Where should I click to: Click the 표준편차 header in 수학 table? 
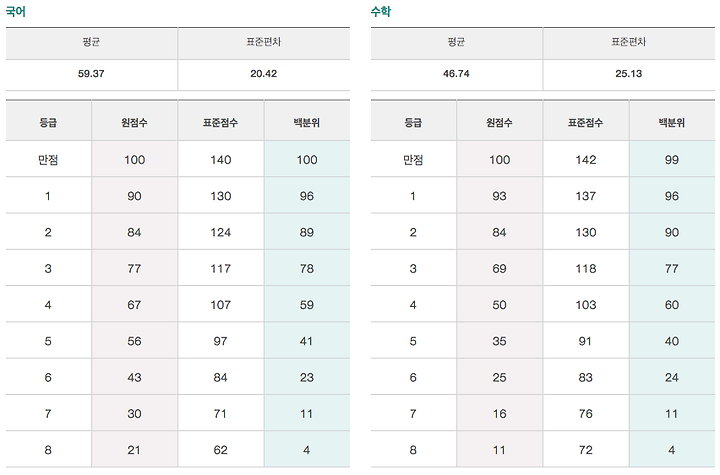pyautogui.click(x=629, y=42)
